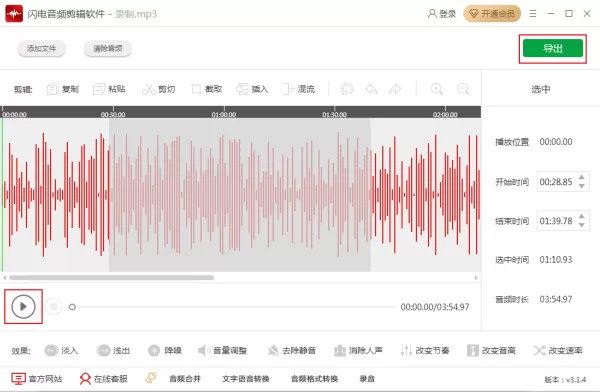Click the 复制 copy tool

pos(63,89)
